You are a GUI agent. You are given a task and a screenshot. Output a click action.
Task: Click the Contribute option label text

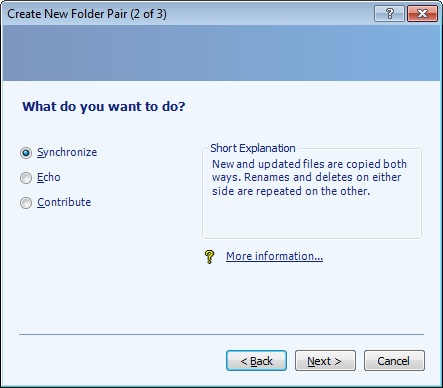pyautogui.click(x=64, y=202)
